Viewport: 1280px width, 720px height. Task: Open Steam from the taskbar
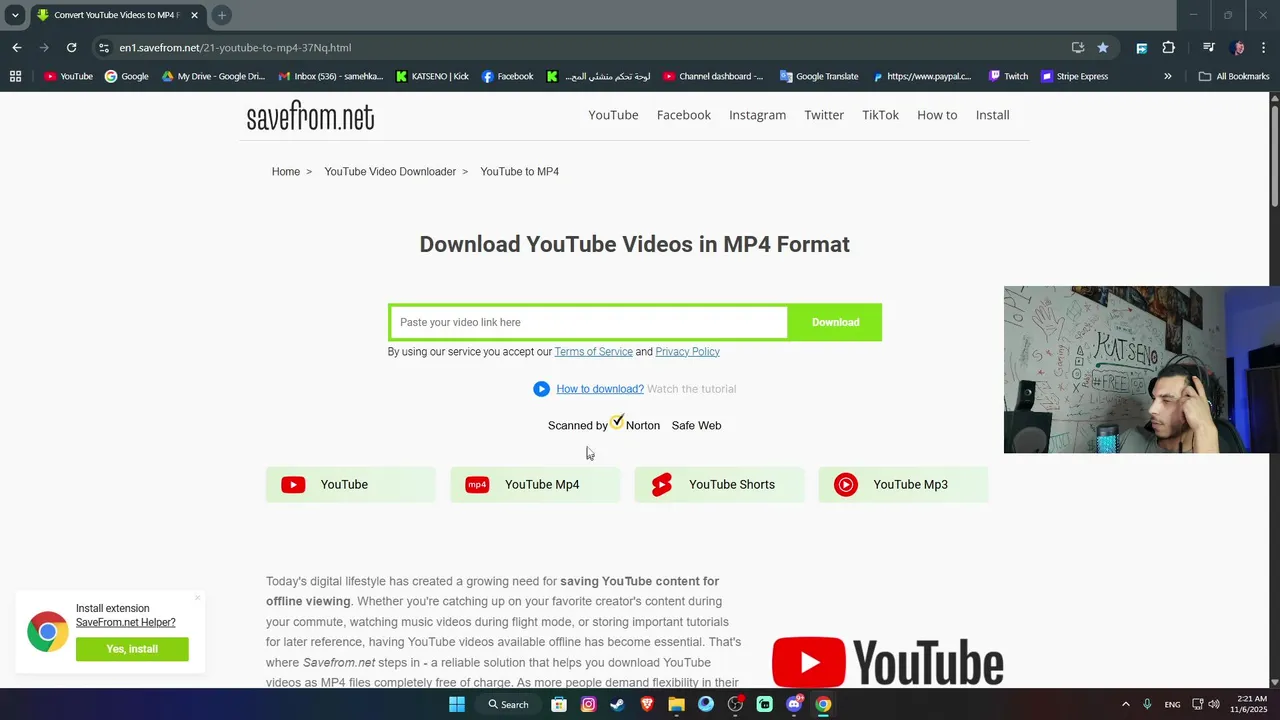[617, 704]
